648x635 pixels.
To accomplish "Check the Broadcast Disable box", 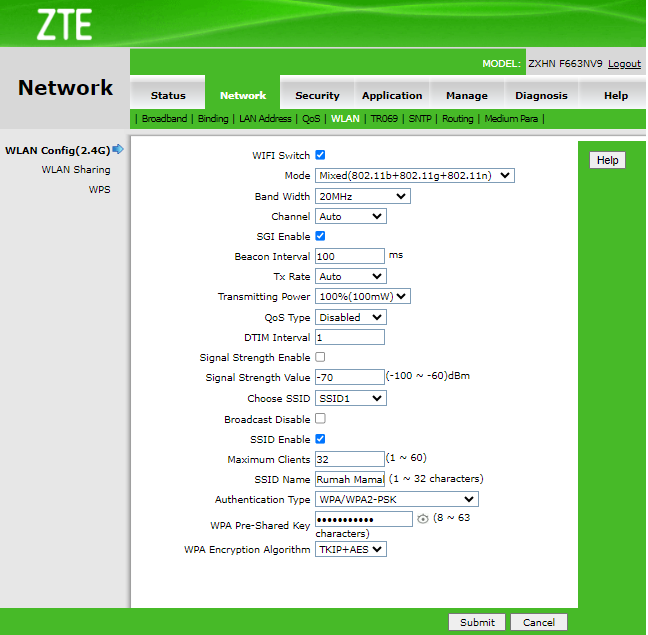I will (320, 419).
